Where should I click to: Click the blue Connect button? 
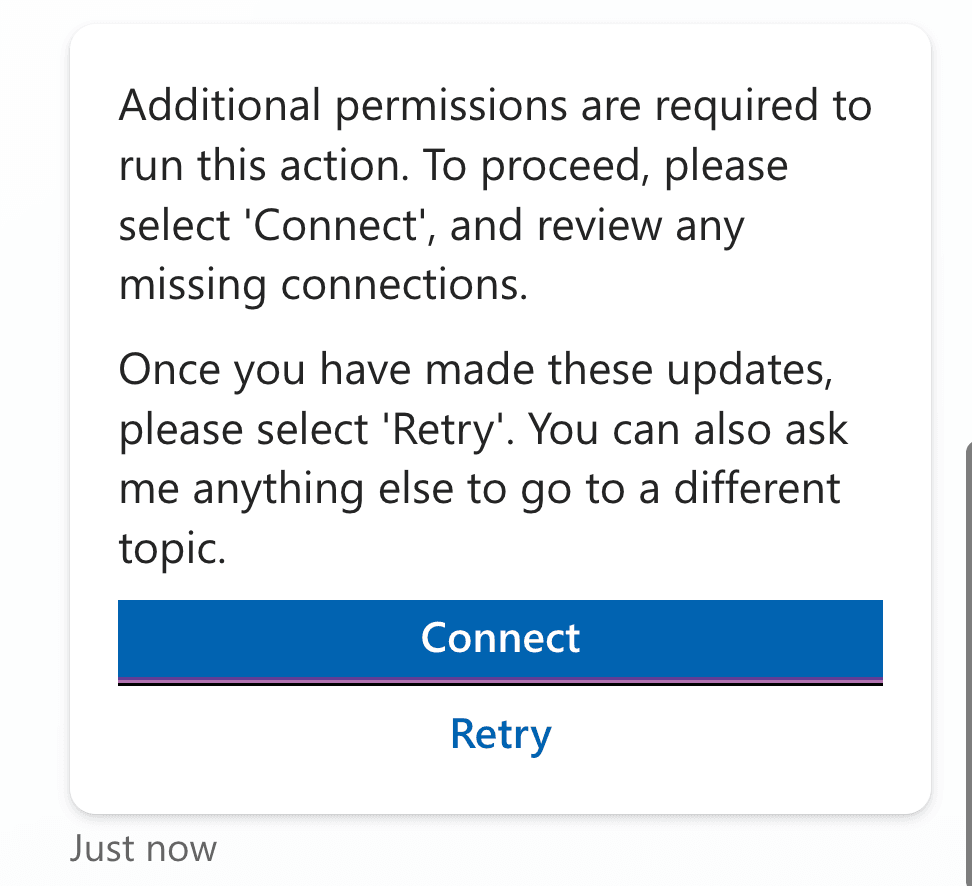tap(500, 639)
